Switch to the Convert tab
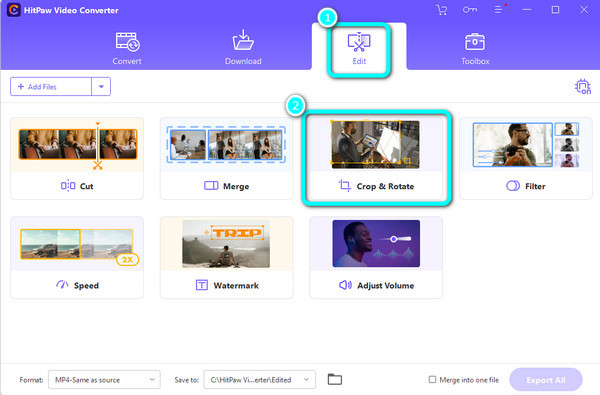Image resolution: width=600 pixels, height=395 pixels. [x=127, y=49]
